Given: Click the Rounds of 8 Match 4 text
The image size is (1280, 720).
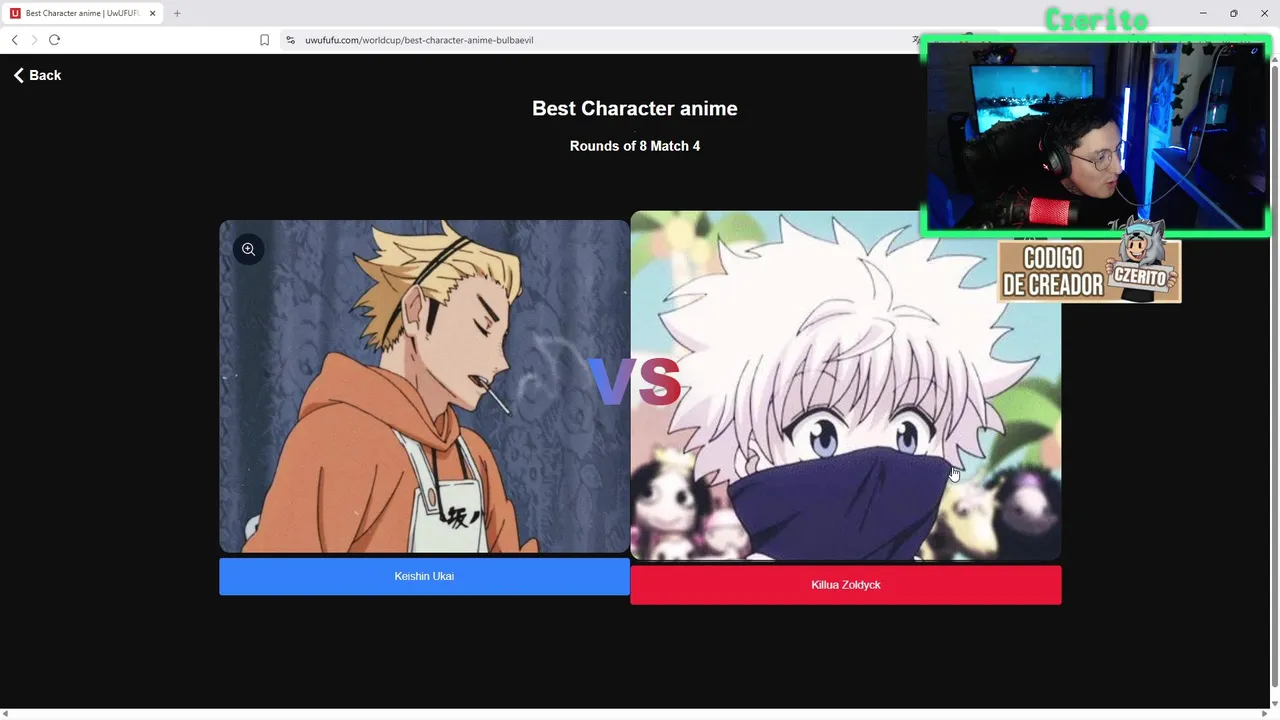Looking at the screenshot, I should click(635, 146).
